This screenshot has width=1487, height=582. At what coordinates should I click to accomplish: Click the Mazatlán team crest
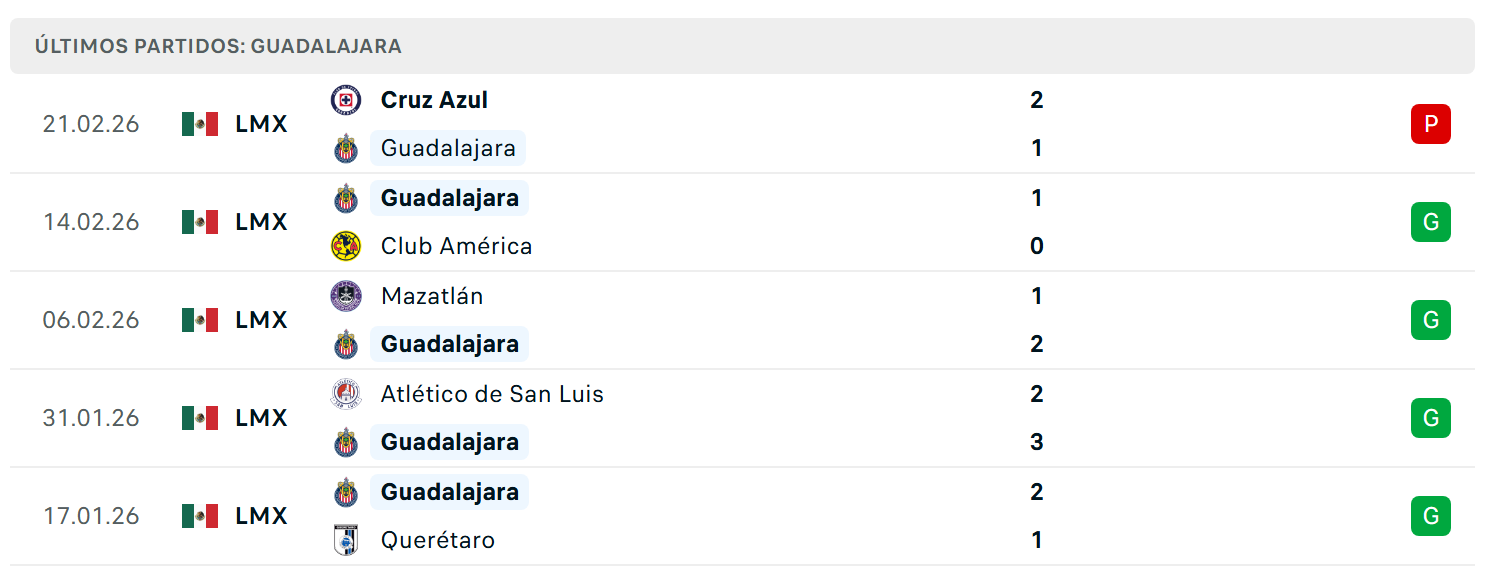tap(346, 296)
